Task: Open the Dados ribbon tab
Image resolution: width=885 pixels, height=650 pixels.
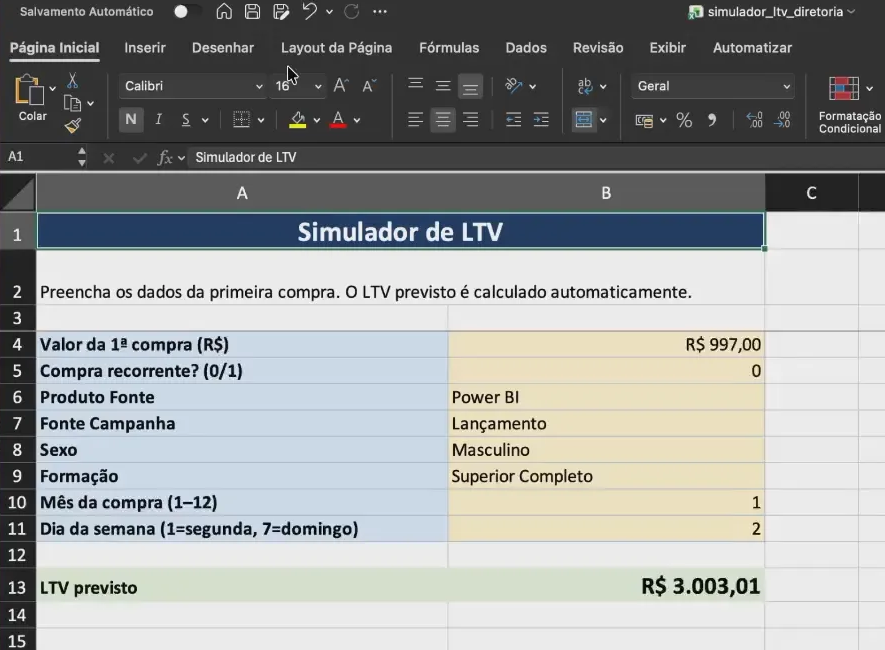Action: tap(526, 48)
